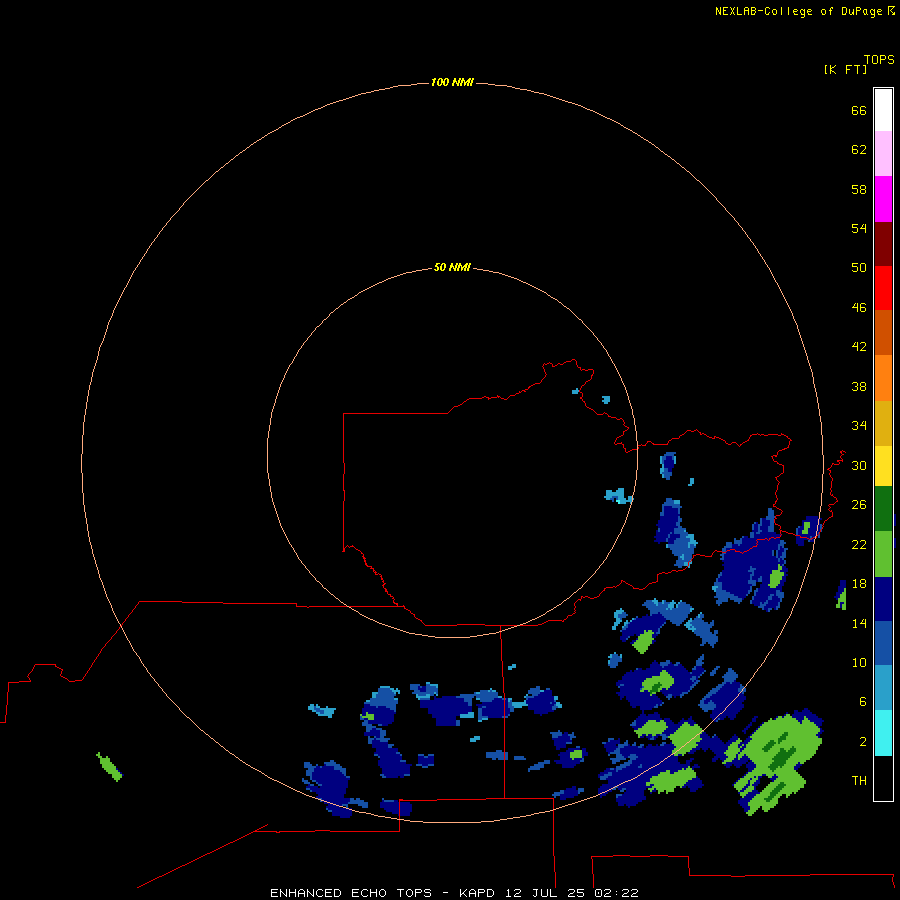Click the legend value "14"
The image size is (900, 900).
pos(859,623)
